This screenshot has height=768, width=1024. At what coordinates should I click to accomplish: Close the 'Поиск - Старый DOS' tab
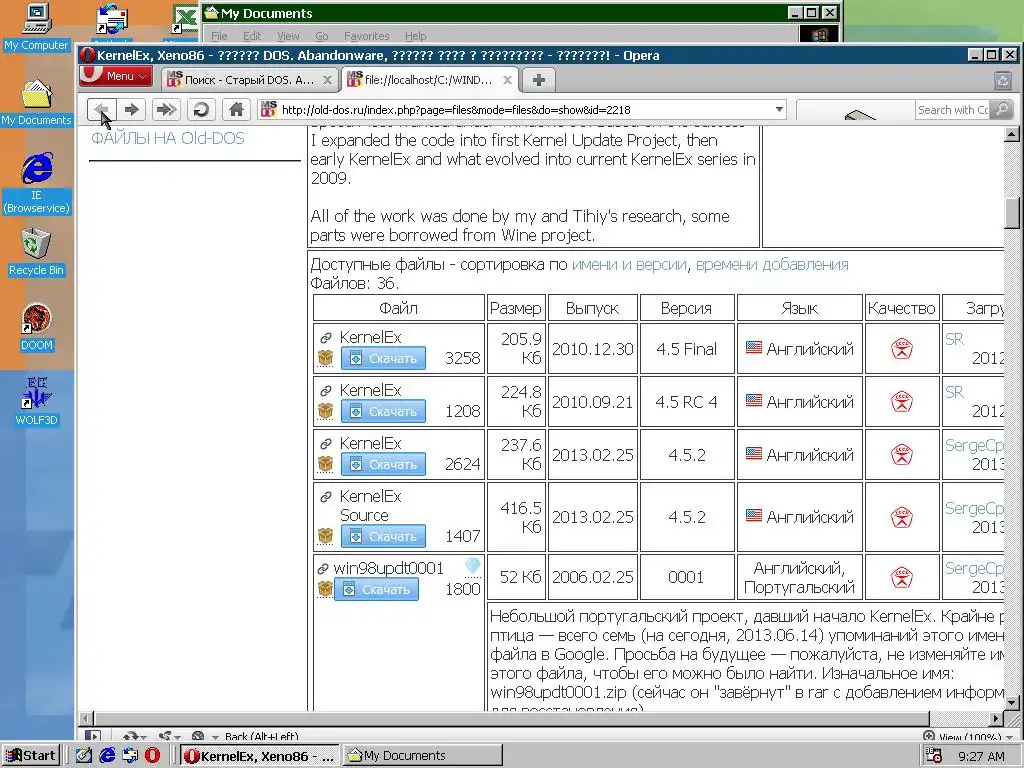point(327,80)
